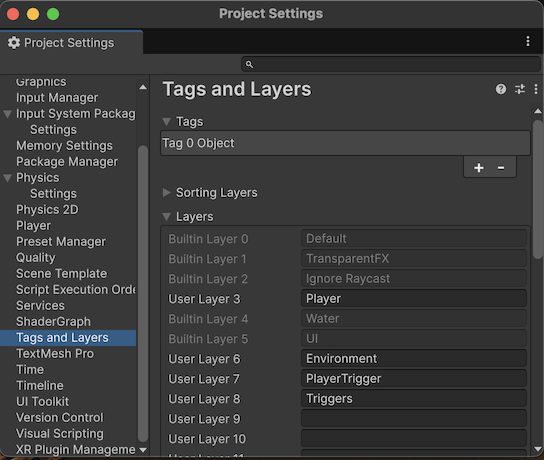Open Player settings

(x=33, y=225)
